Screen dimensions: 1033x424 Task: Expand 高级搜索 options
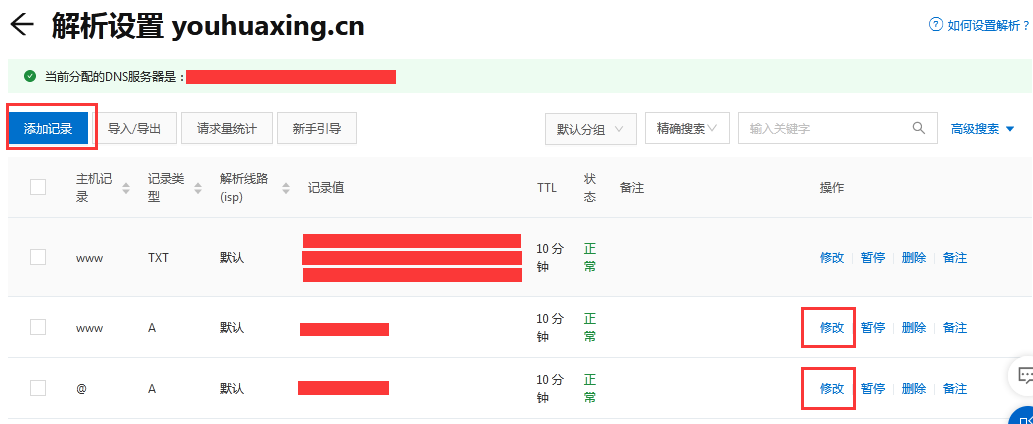click(982, 129)
